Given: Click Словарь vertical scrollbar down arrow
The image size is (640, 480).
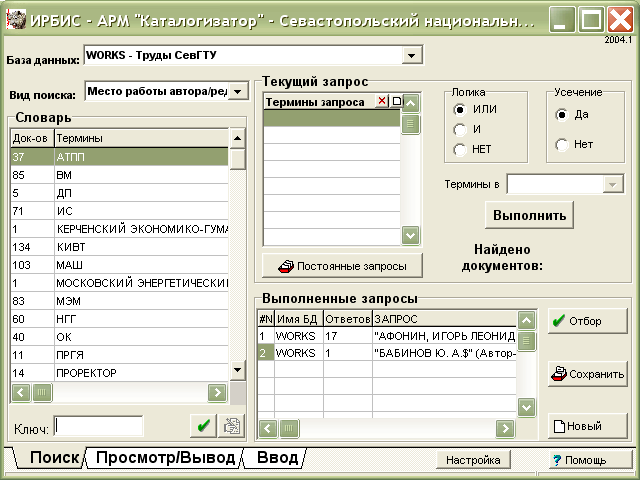Looking at the screenshot, I should click(237, 370).
